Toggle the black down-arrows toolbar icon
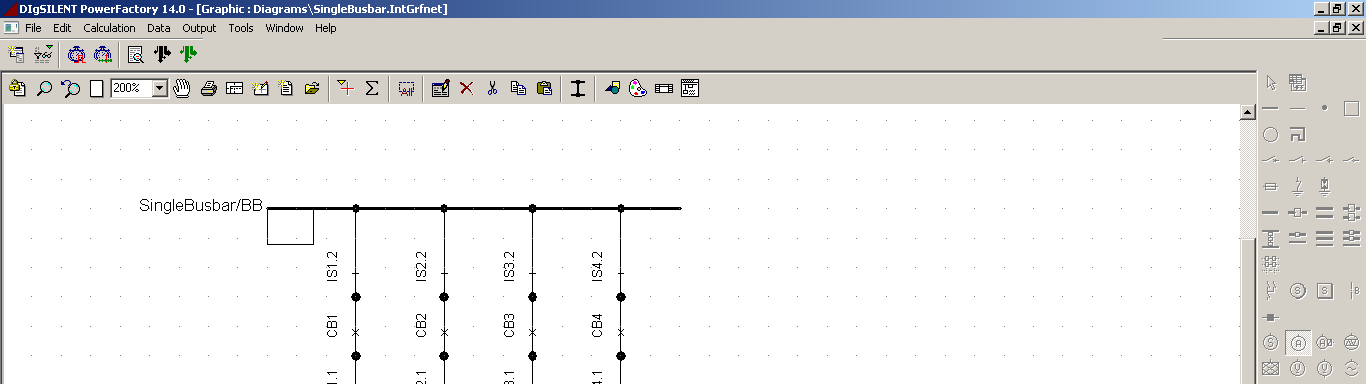 click(x=162, y=54)
